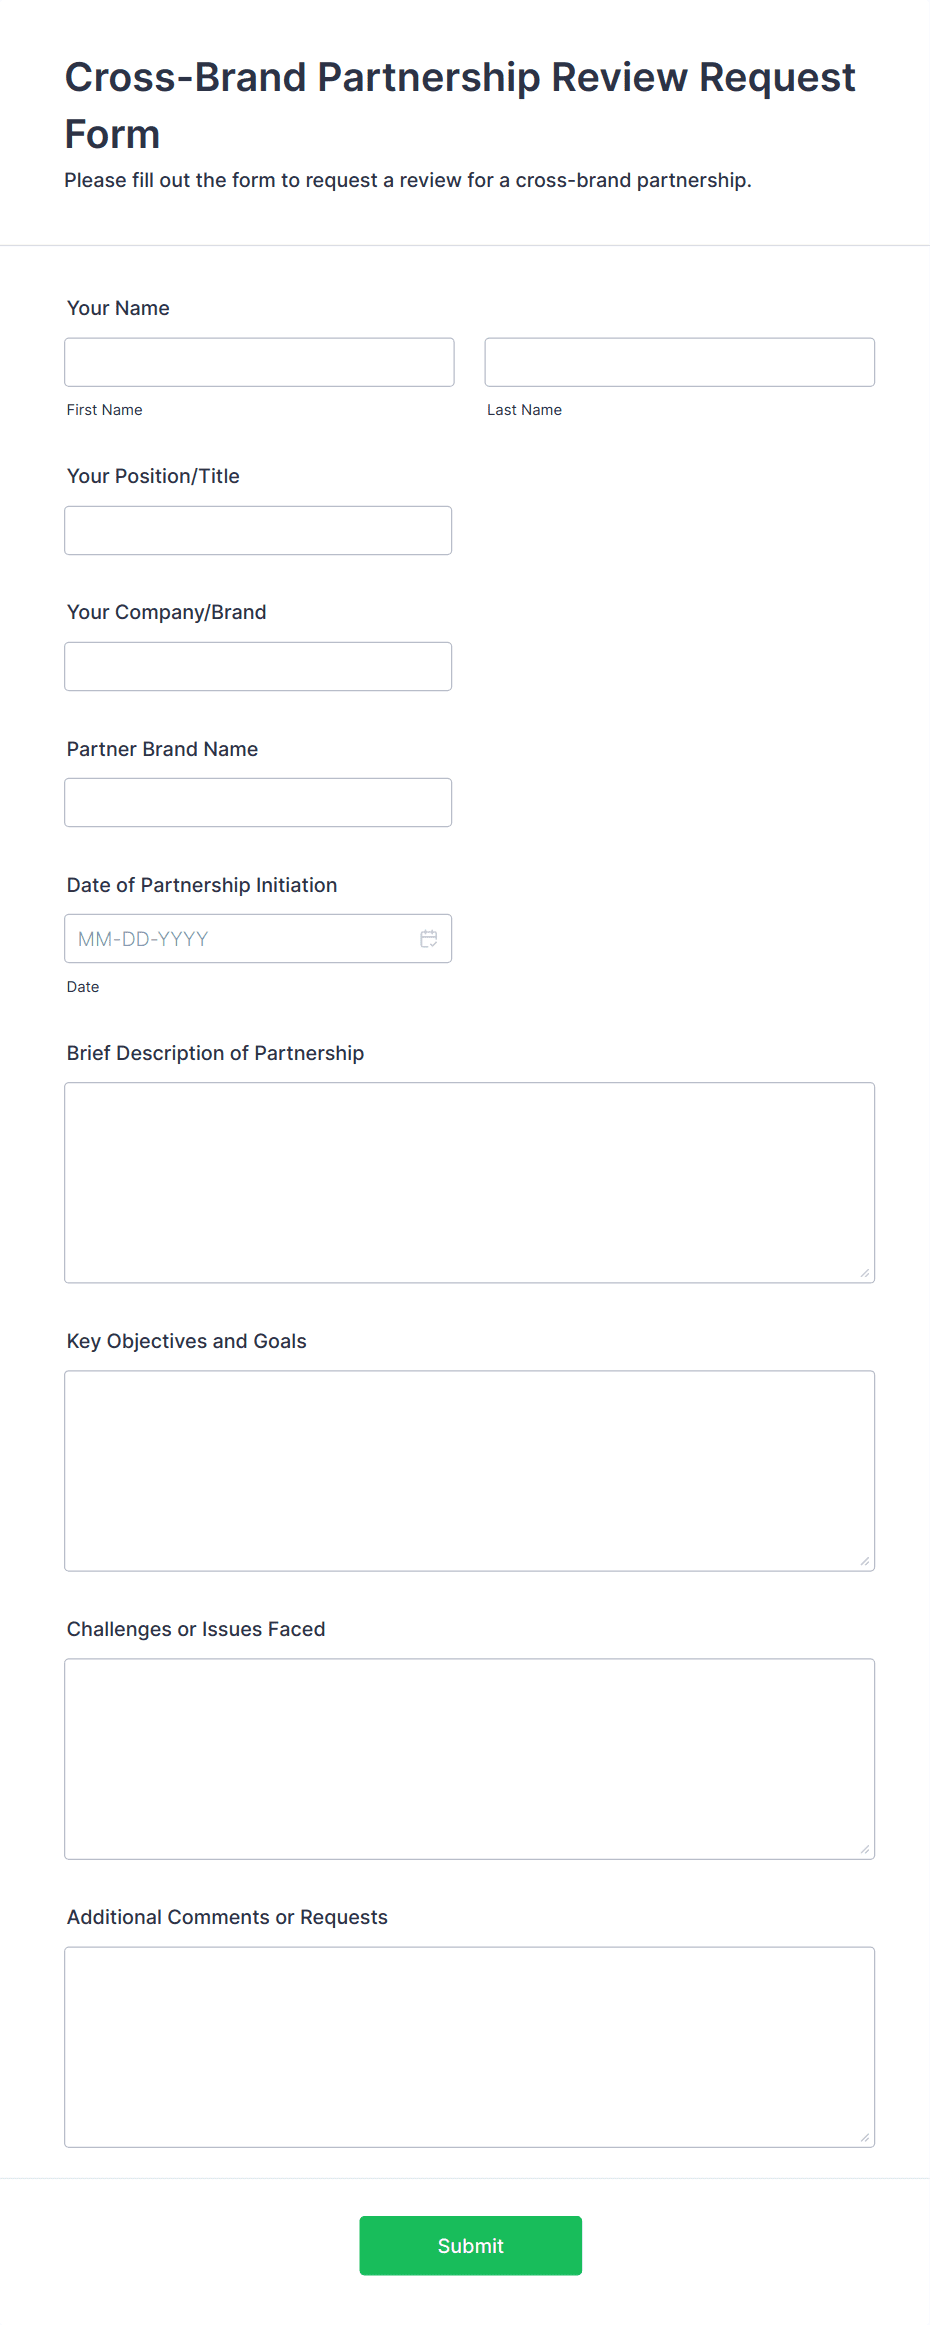Submit the partnership review form
Screen dimensions: 930x2325
click(x=470, y=2245)
